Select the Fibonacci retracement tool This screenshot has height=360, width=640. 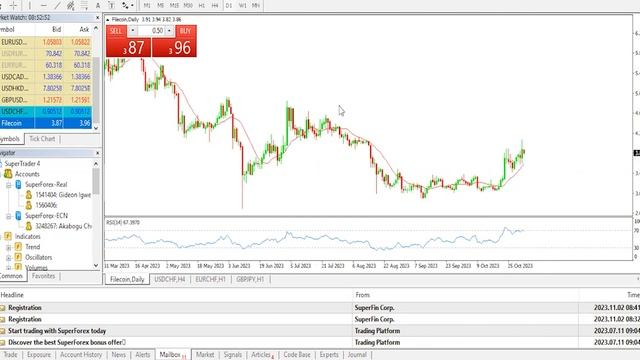(x=84, y=5)
